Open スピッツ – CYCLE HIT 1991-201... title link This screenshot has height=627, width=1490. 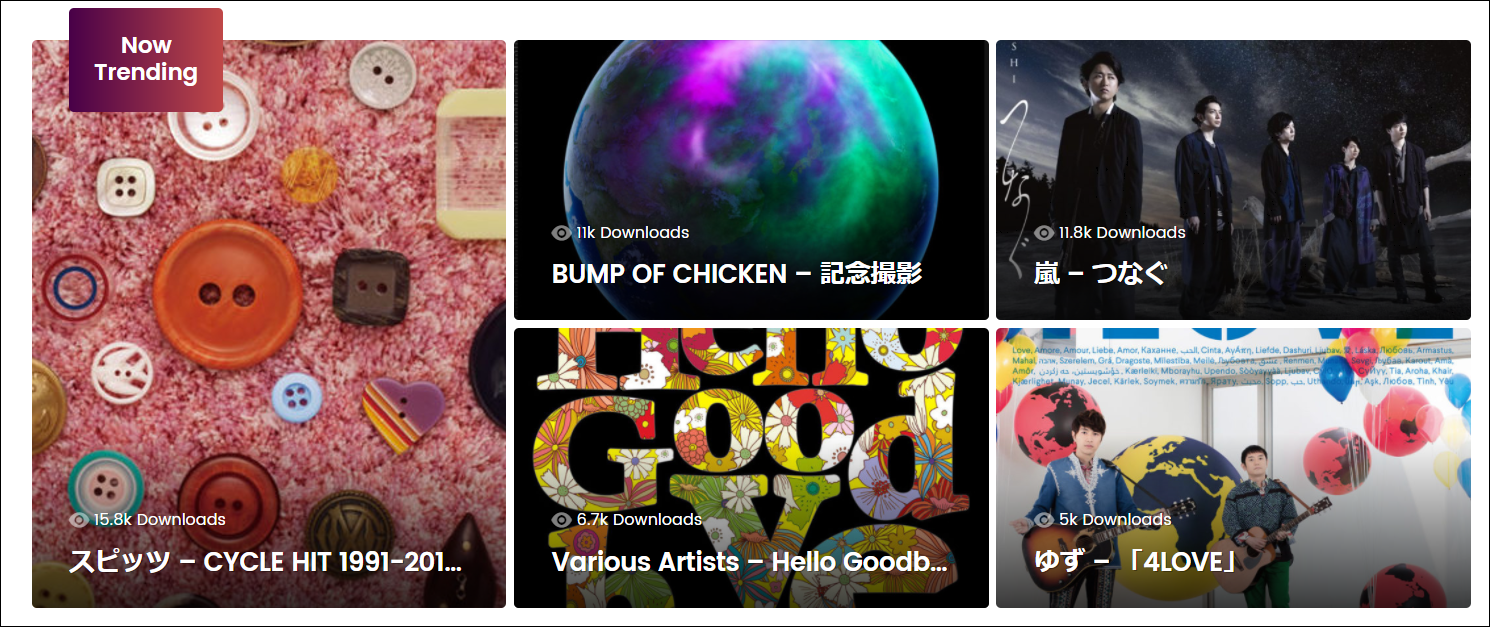[x=265, y=562]
